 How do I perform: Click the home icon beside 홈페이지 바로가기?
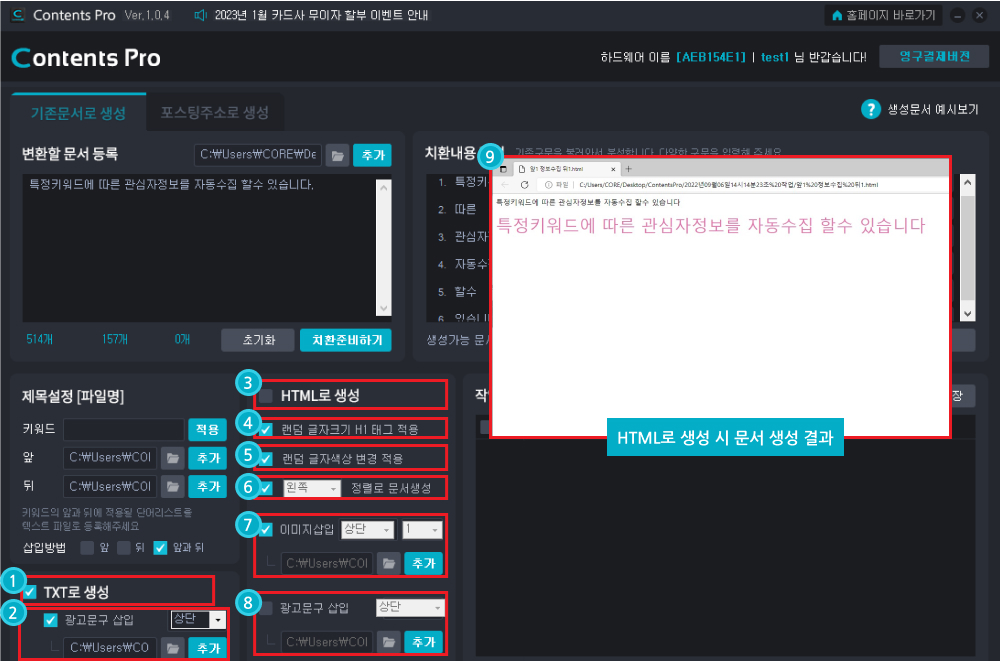click(x=837, y=15)
